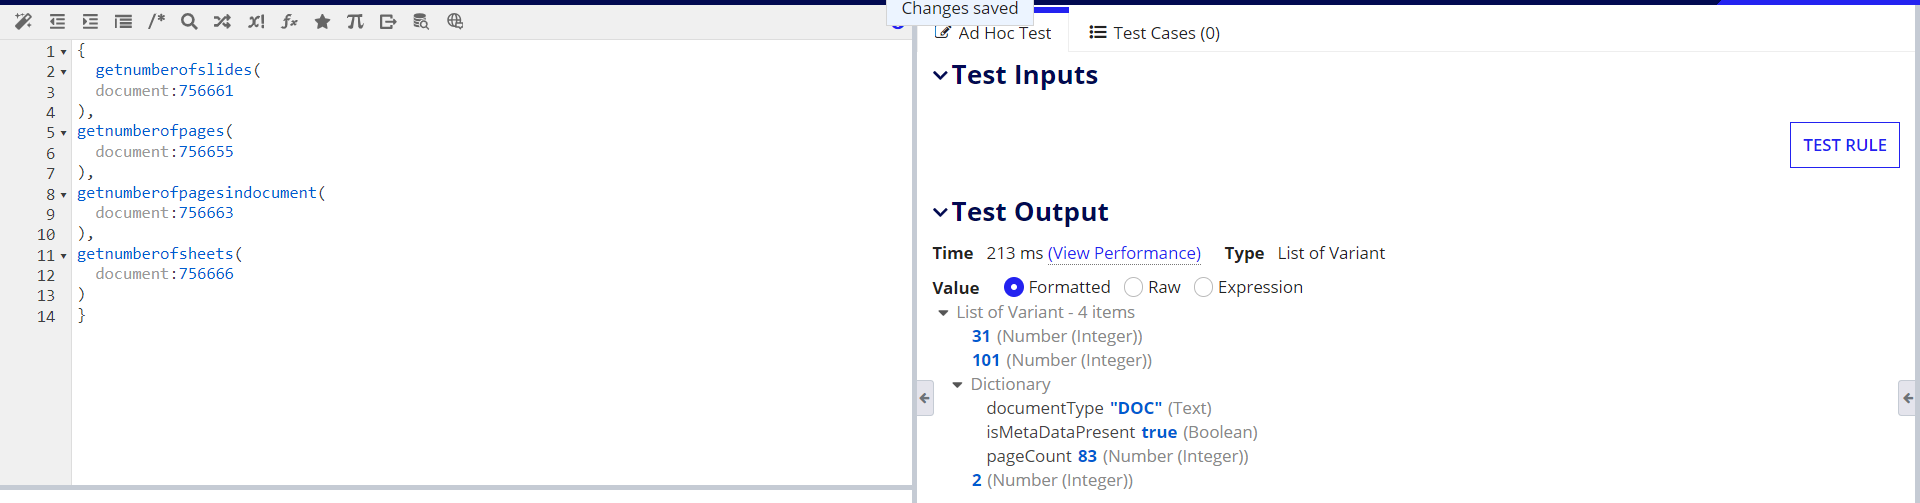Switch to the Ad Hoc Test tab
Image resolution: width=1920 pixels, height=503 pixels.
(993, 33)
